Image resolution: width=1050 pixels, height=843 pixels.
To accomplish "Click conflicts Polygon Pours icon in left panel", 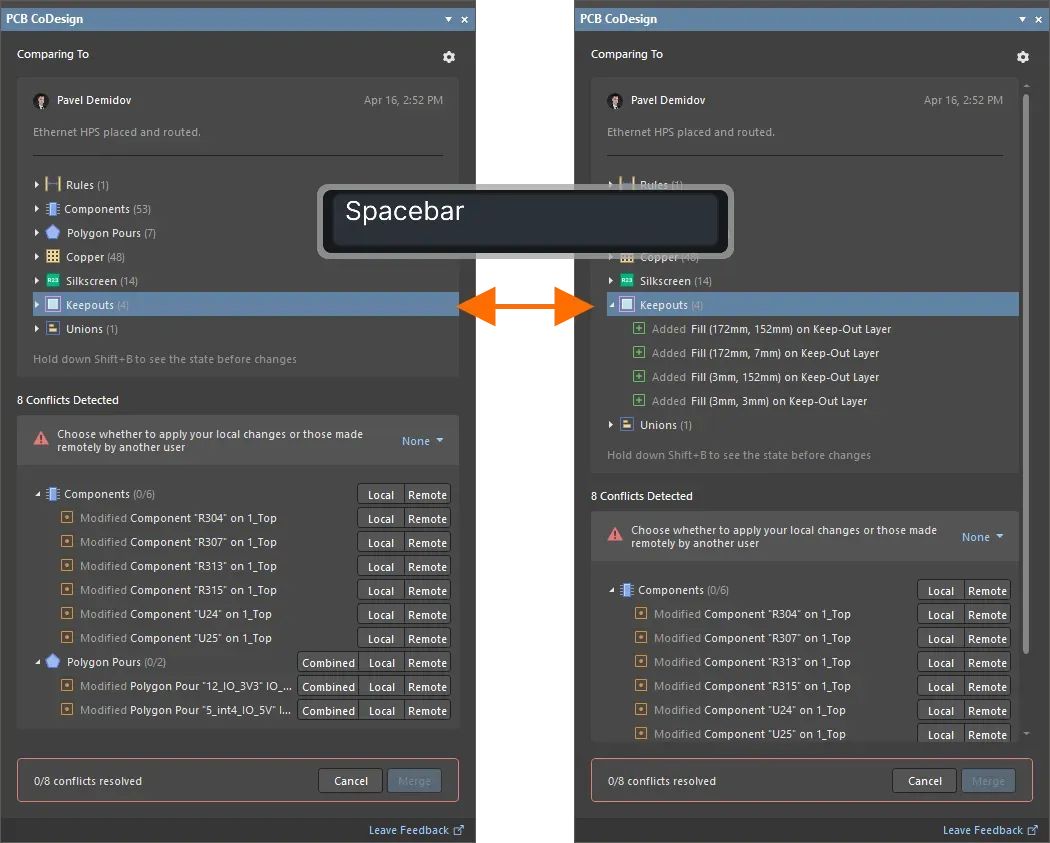I will coord(53,662).
